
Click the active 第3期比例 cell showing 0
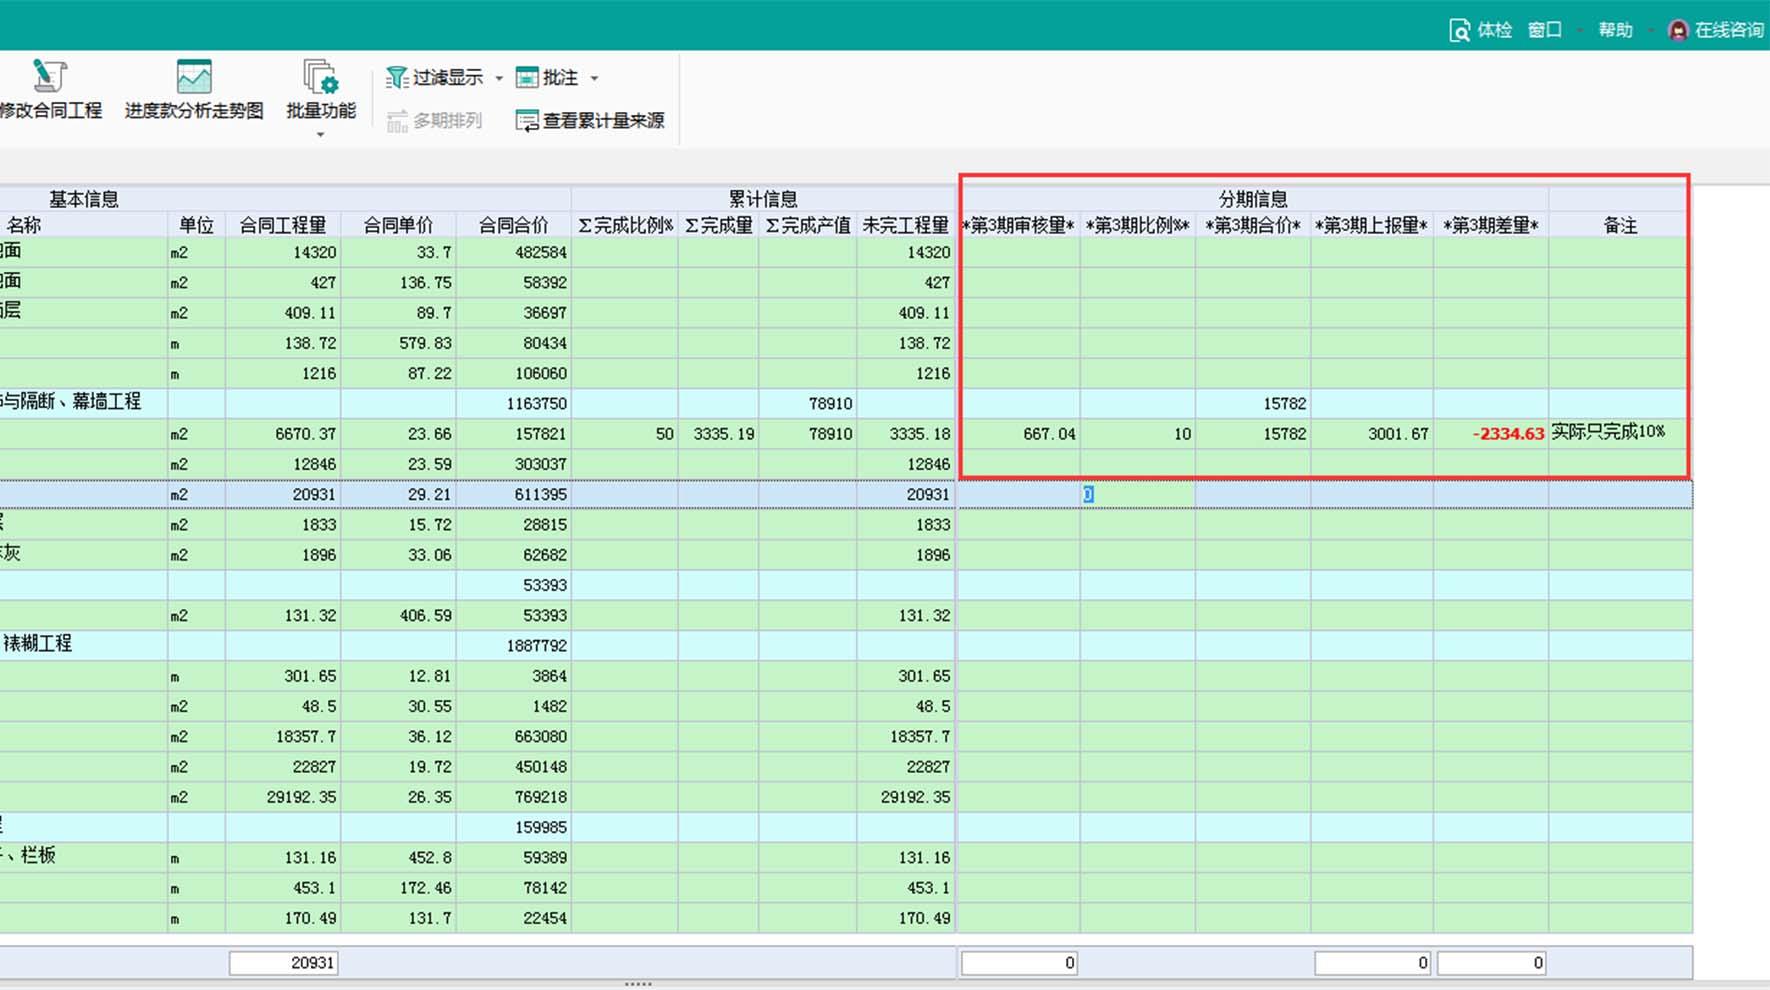coord(1138,494)
